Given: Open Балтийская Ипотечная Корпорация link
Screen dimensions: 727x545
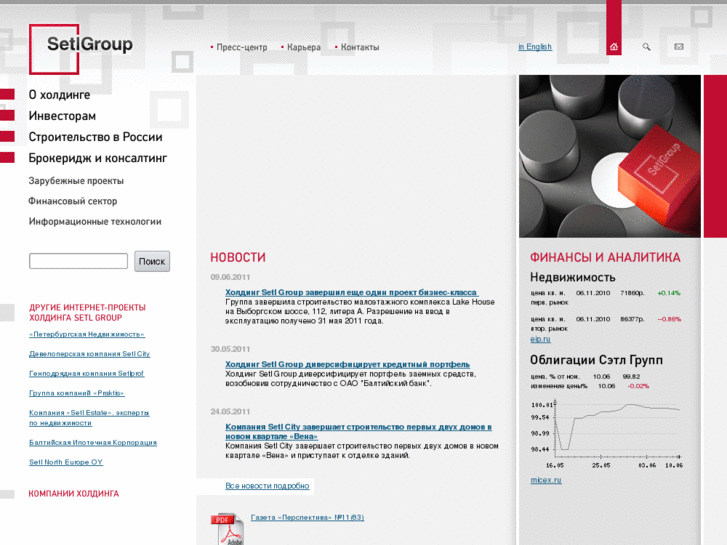Looking at the screenshot, I should tap(93, 442).
